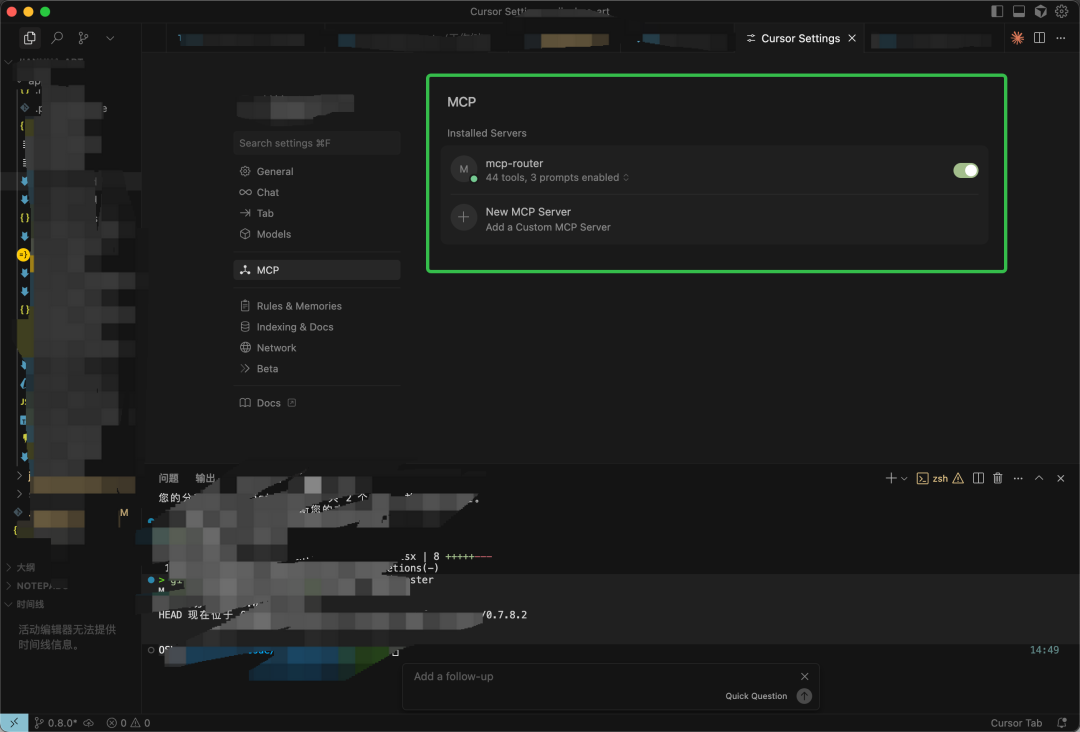Viewport: 1080px width, 732px height.
Task: Open the Docs link in settings sidebar
Action: [268, 403]
